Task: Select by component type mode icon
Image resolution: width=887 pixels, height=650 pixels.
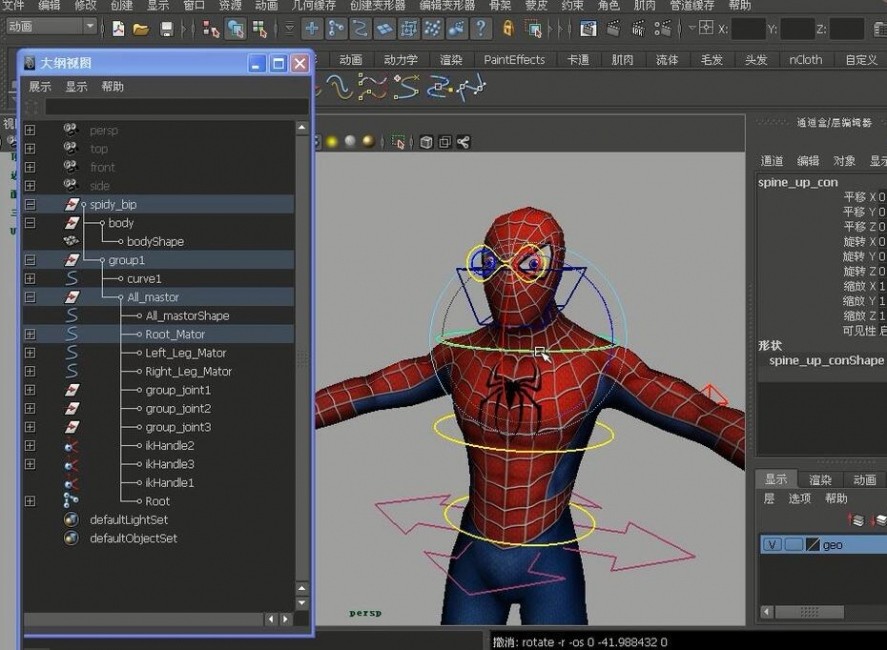Action: (x=260, y=28)
